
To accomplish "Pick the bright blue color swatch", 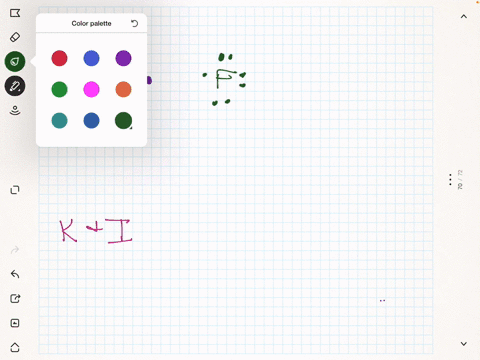I will pos(91,58).
